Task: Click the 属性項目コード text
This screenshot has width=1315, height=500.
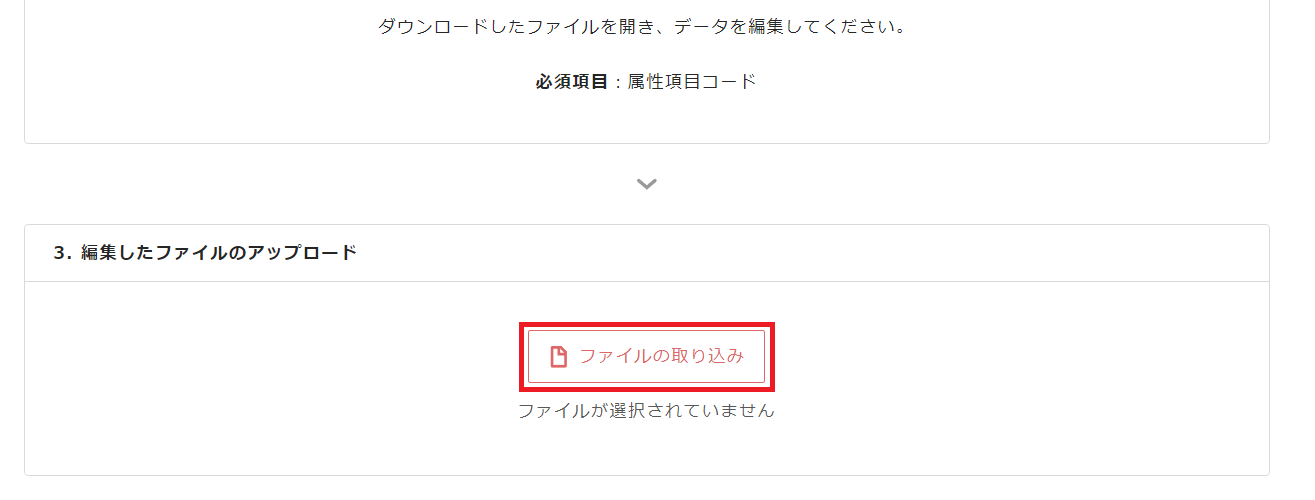Action: point(692,82)
